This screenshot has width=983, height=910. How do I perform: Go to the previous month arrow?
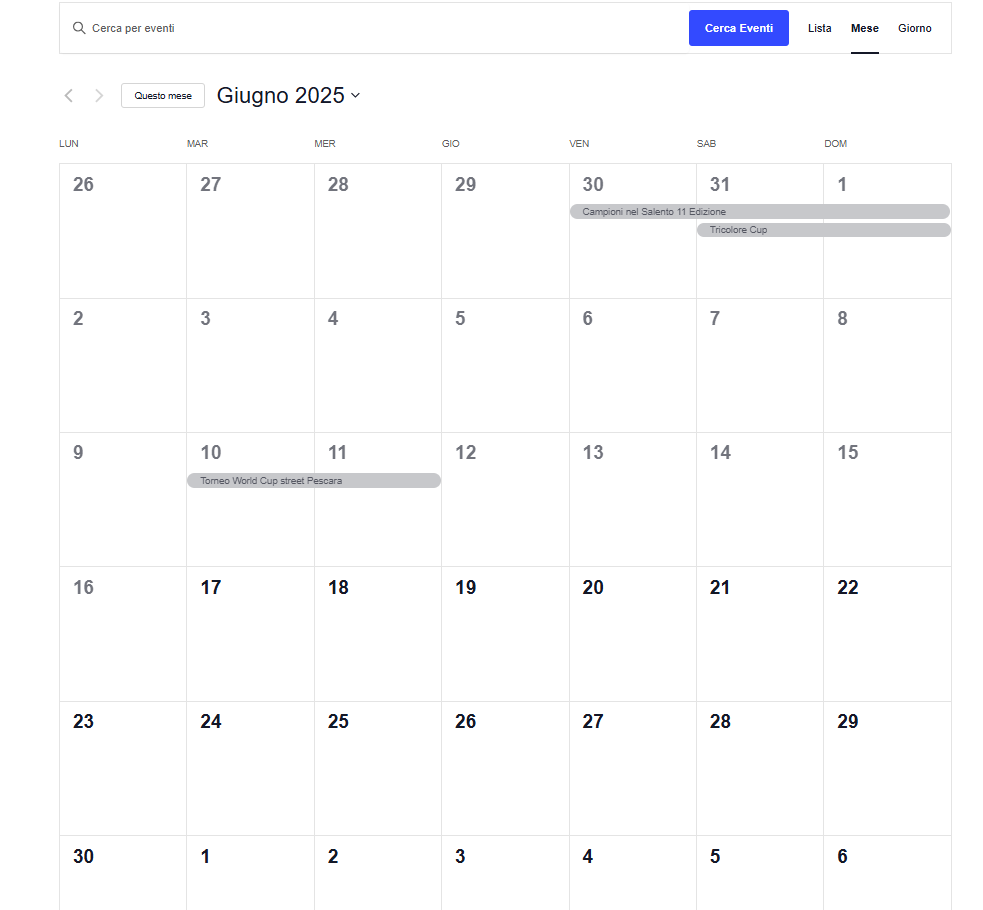click(x=69, y=95)
